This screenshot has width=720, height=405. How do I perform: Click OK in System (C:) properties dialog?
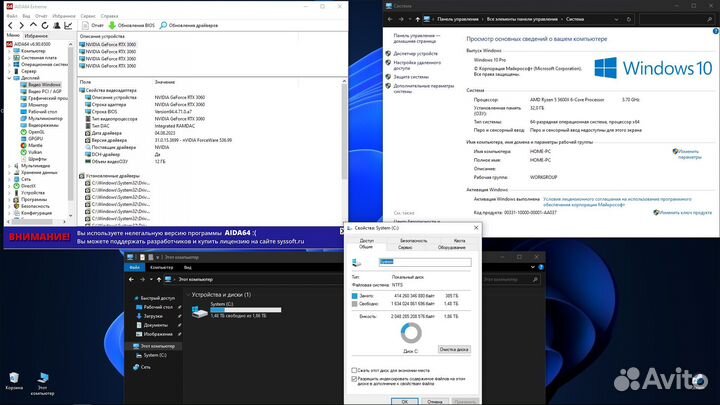(x=405, y=400)
